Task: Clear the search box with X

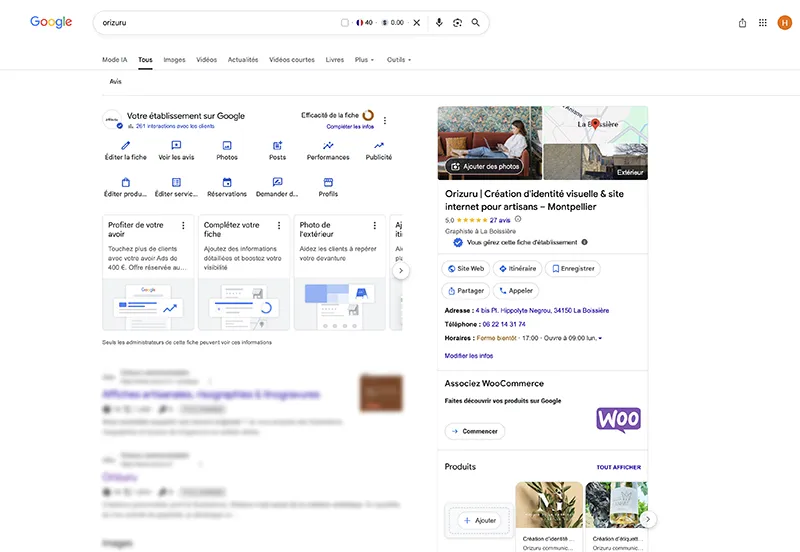Action: coord(417,22)
